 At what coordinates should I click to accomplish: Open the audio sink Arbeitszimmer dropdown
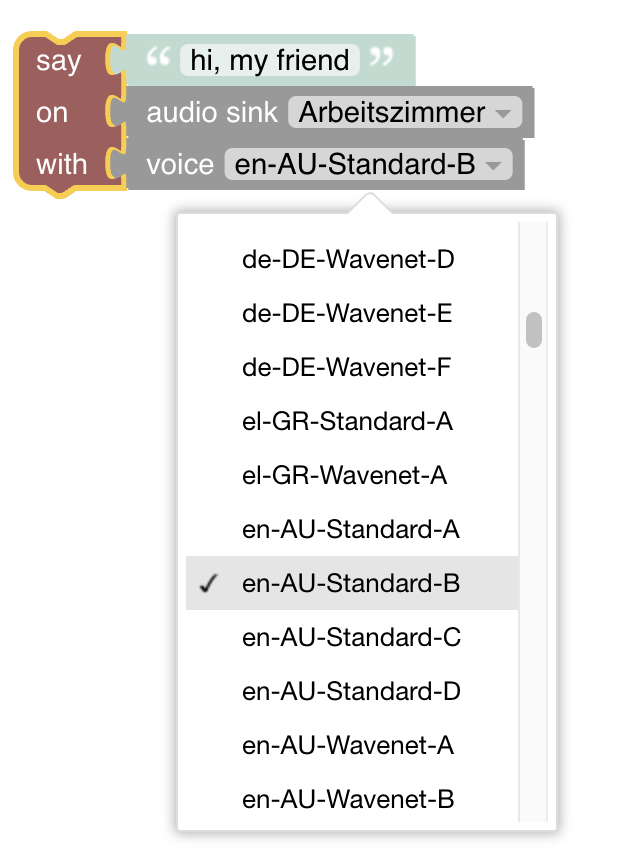(404, 113)
